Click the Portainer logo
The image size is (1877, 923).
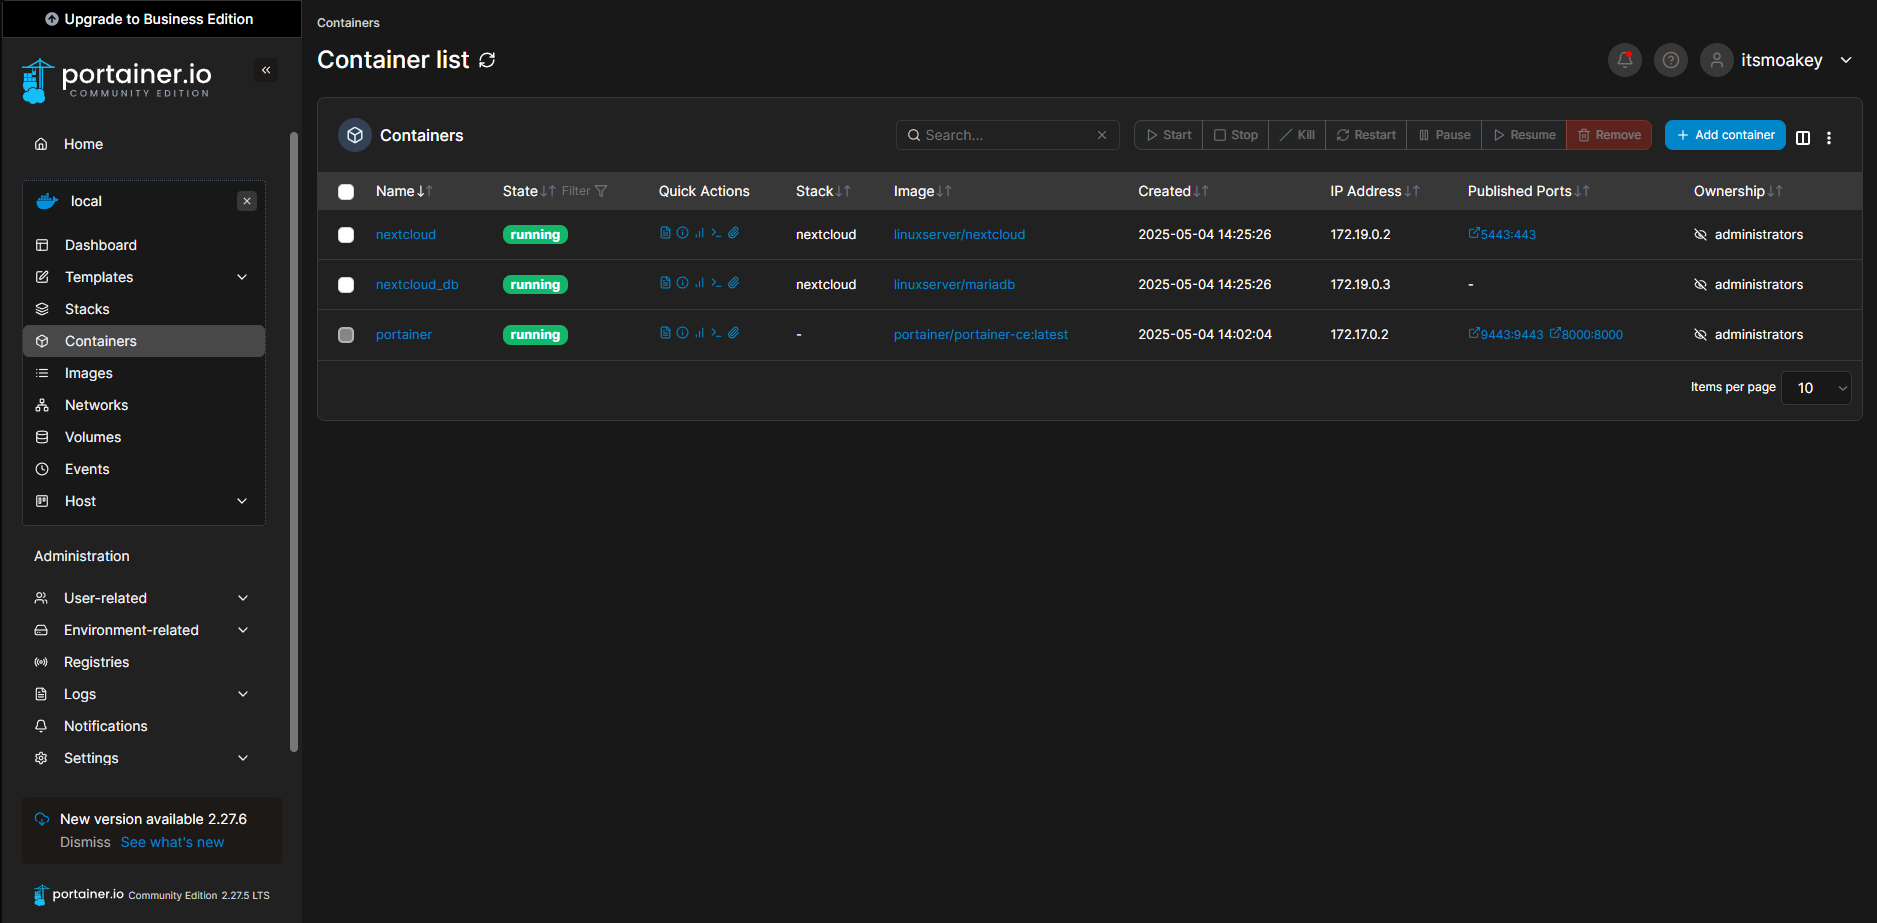(x=116, y=80)
